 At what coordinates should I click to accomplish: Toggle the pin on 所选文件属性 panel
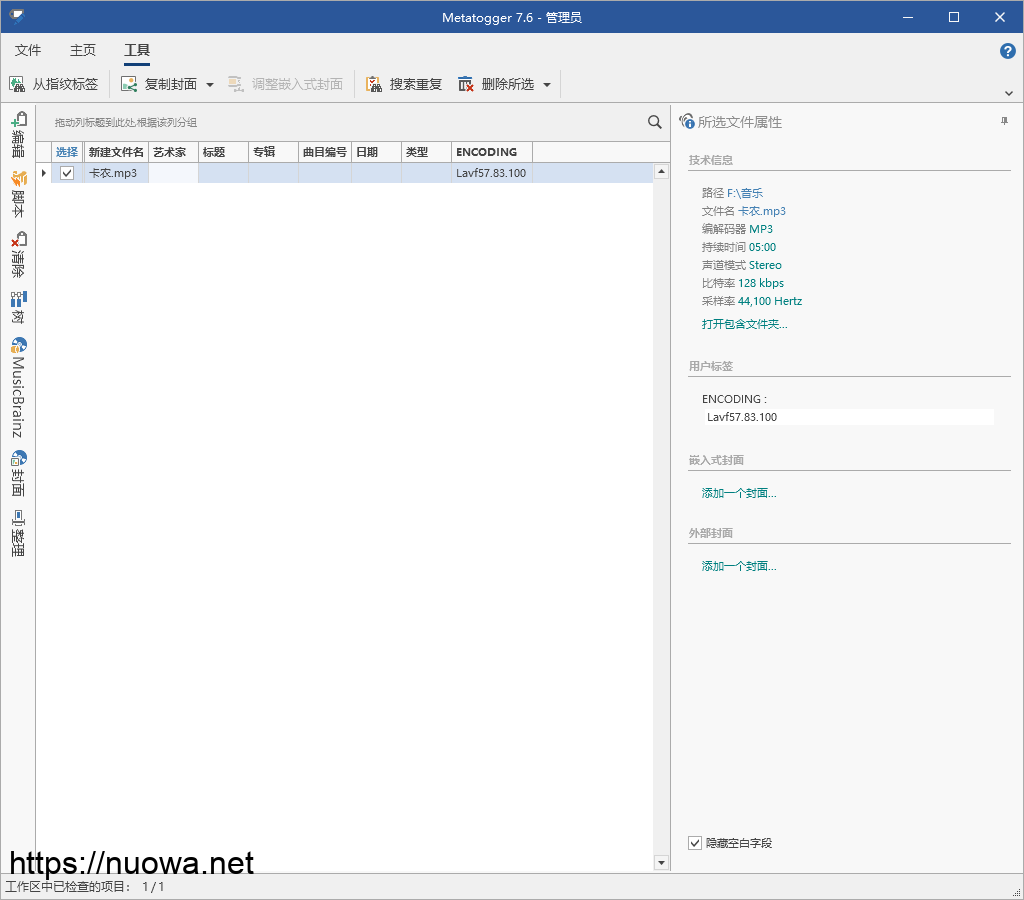click(1004, 121)
